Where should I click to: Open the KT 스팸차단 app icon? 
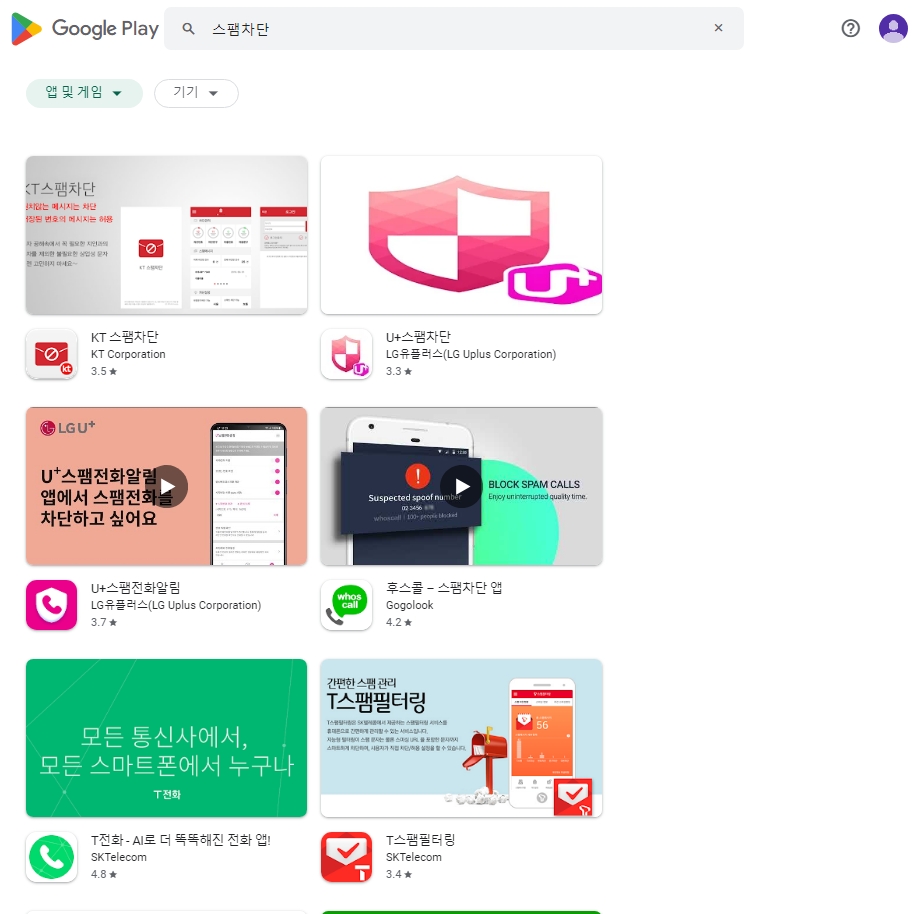click(51, 354)
